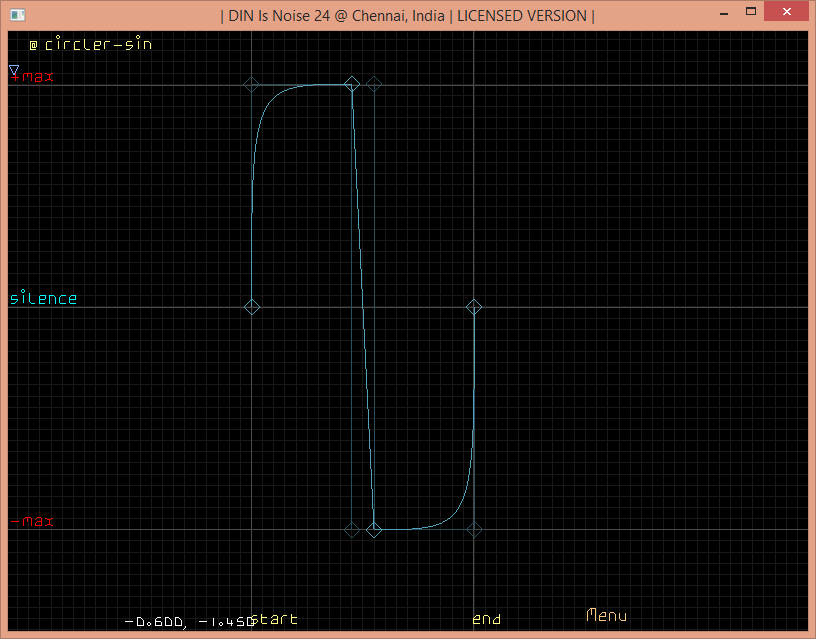The width and height of the screenshot is (816, 639).
Task: Maximize the DIN Is Noise window
Action: point(750,12)
